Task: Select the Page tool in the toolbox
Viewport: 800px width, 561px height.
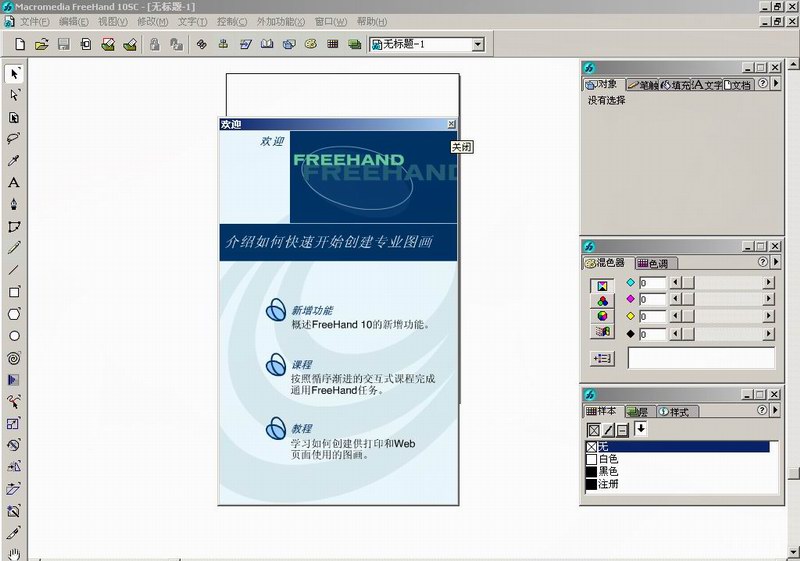Action: coord(14,117)
